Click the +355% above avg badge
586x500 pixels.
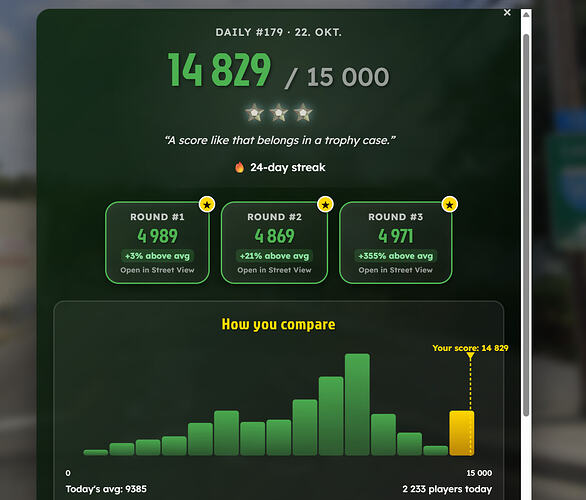tap(395, 256)
